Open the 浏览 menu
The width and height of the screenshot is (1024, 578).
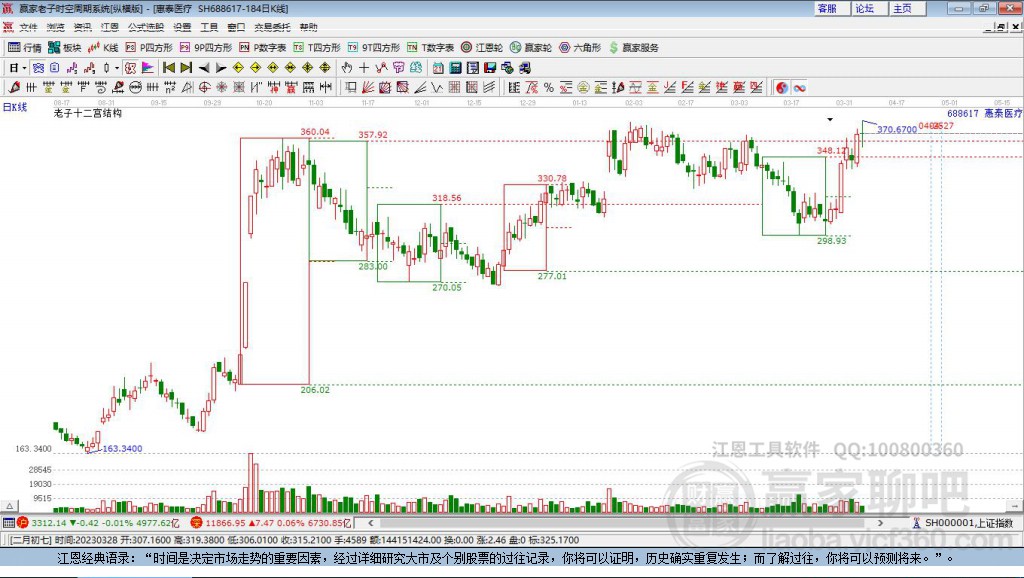point(56,27)
